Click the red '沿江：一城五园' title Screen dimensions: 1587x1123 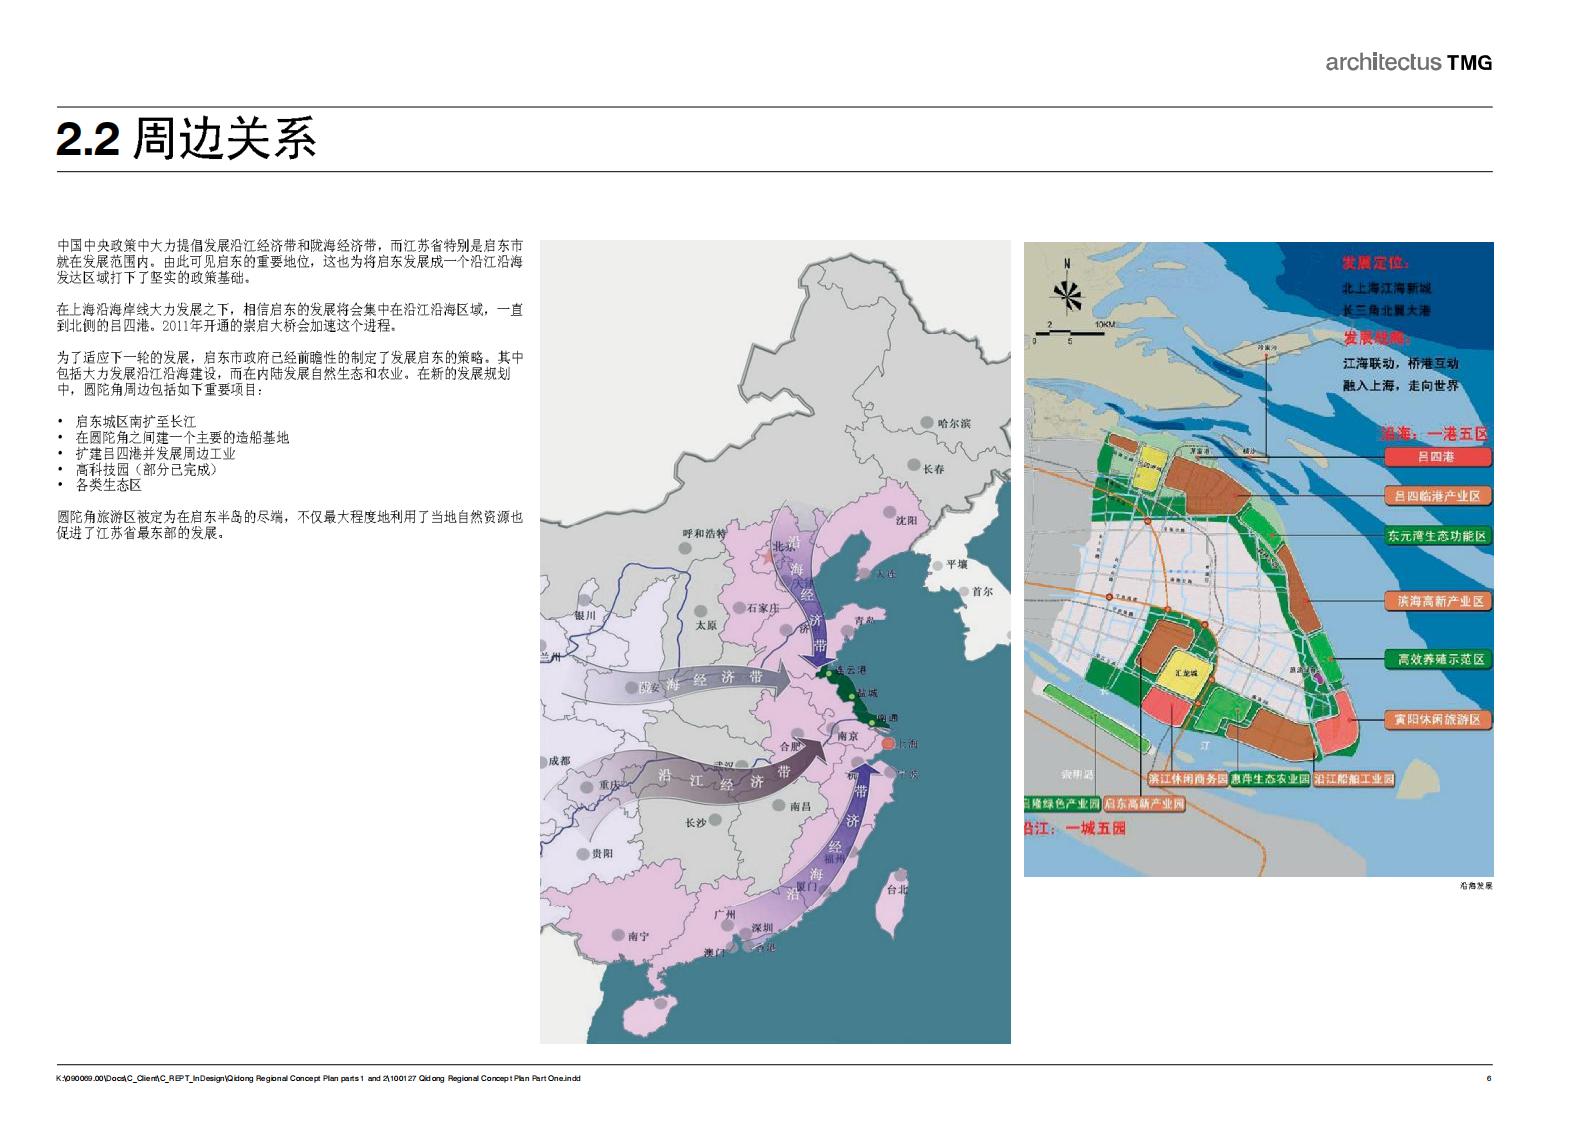[1076, 829]
